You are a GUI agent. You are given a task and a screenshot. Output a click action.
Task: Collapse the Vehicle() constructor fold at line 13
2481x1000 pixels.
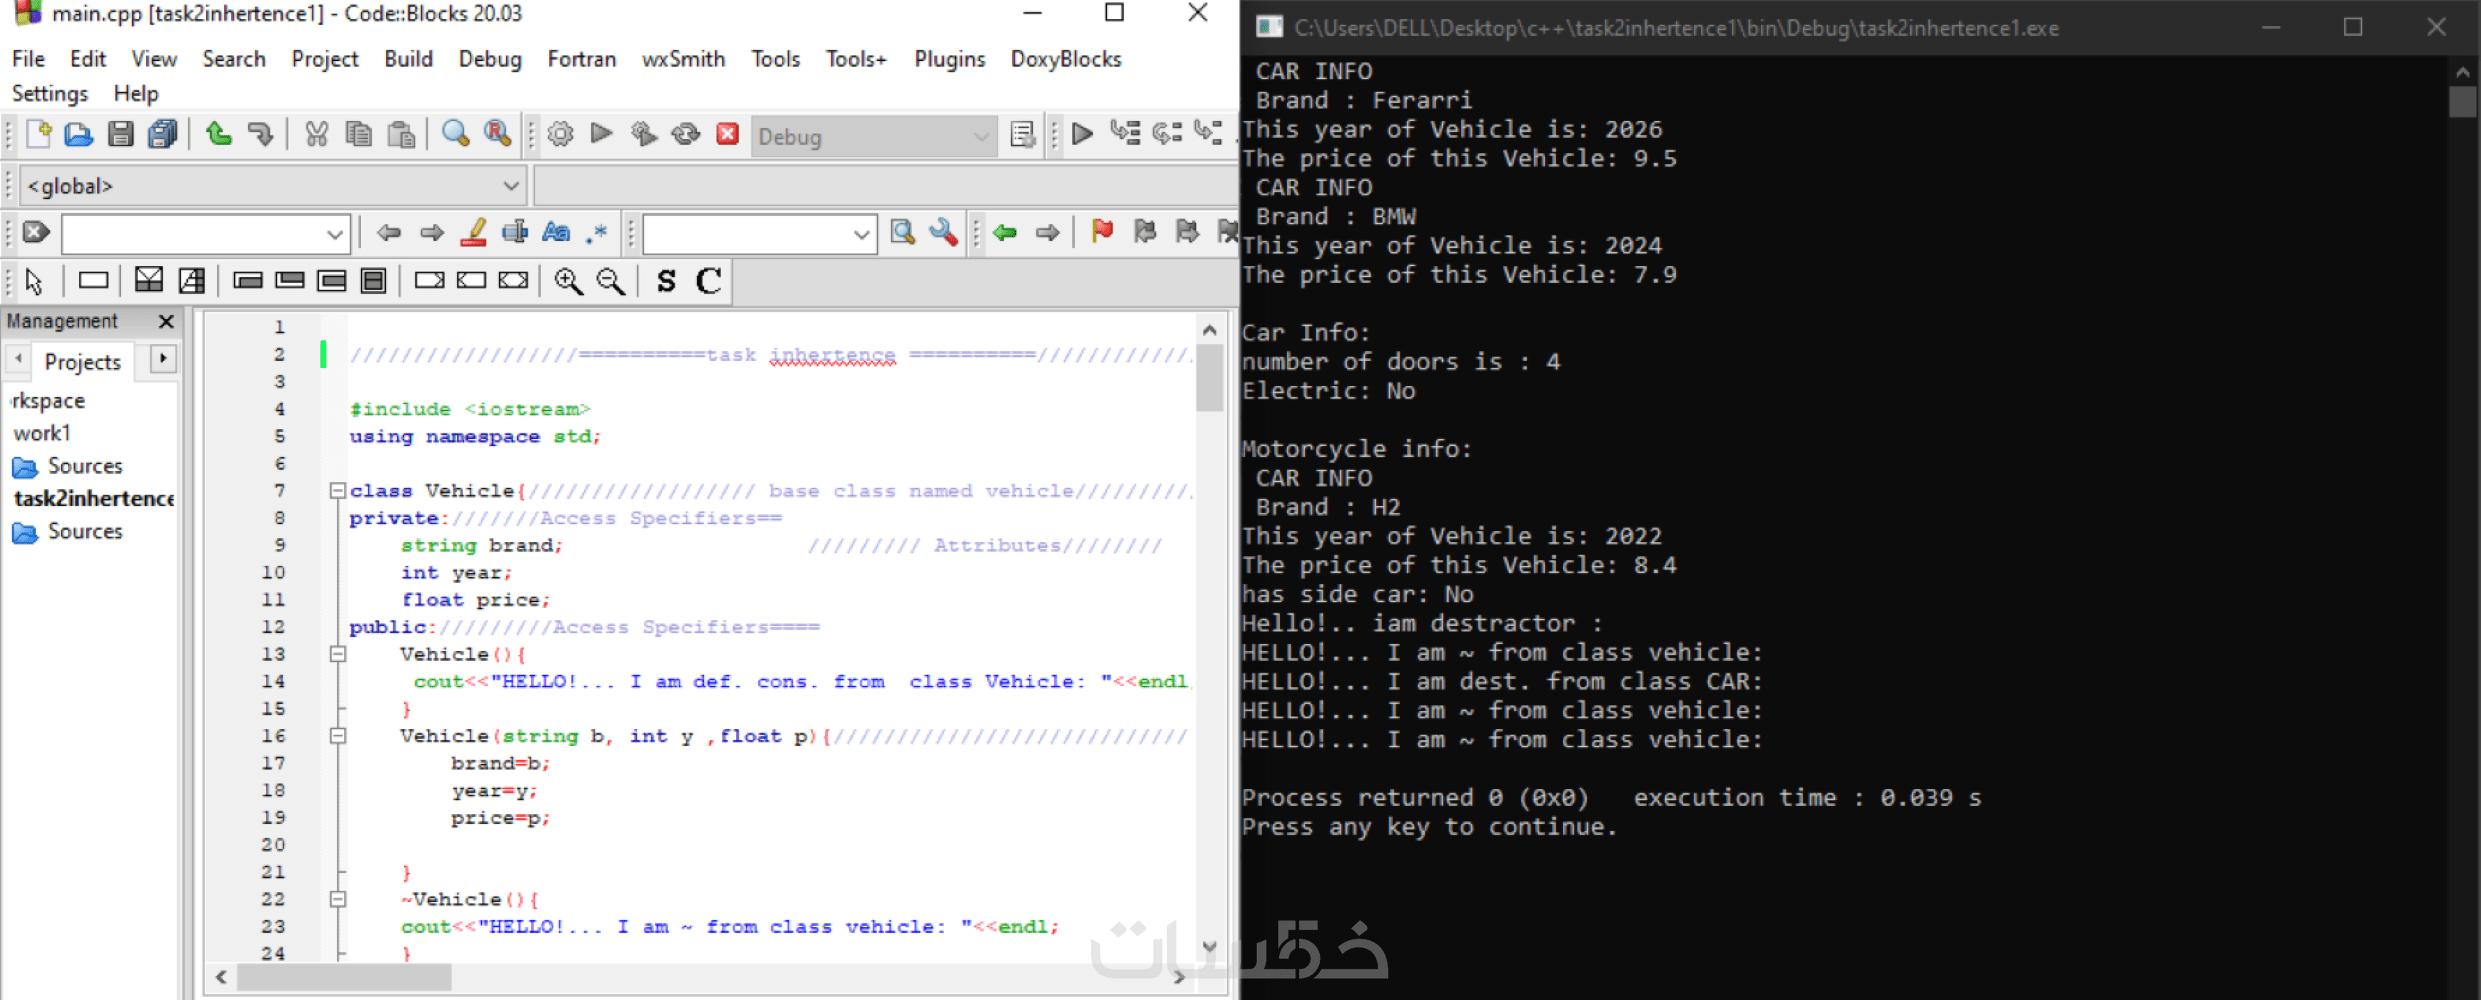pyautogui.click(x=338, y=654)
